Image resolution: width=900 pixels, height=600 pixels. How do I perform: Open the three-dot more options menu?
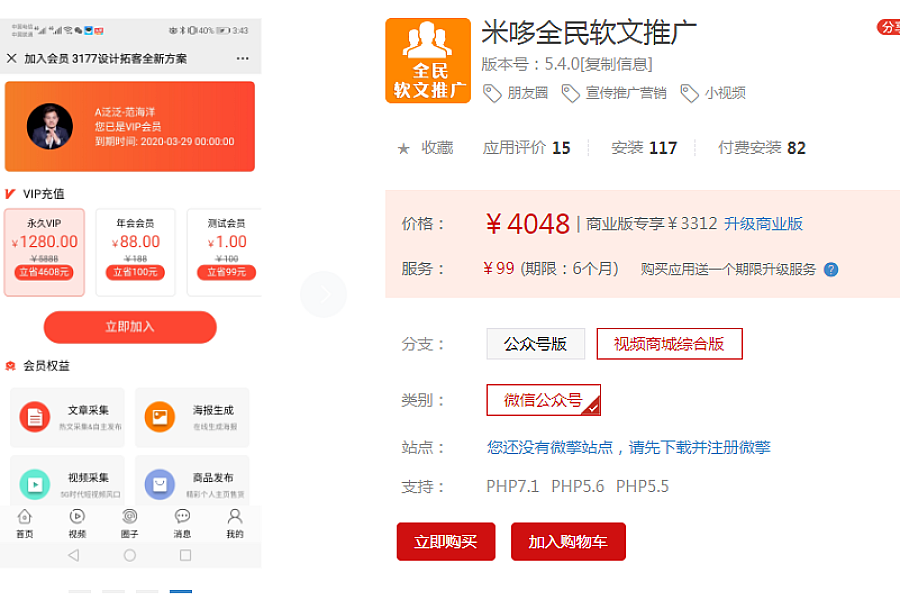[x=242, y=59]
